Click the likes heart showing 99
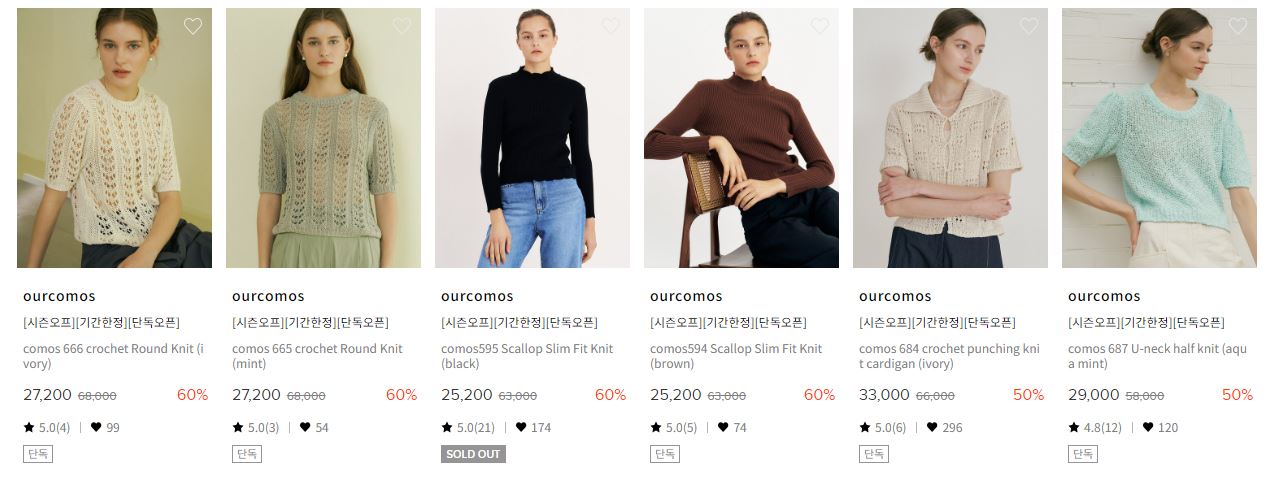 [96, 427]
